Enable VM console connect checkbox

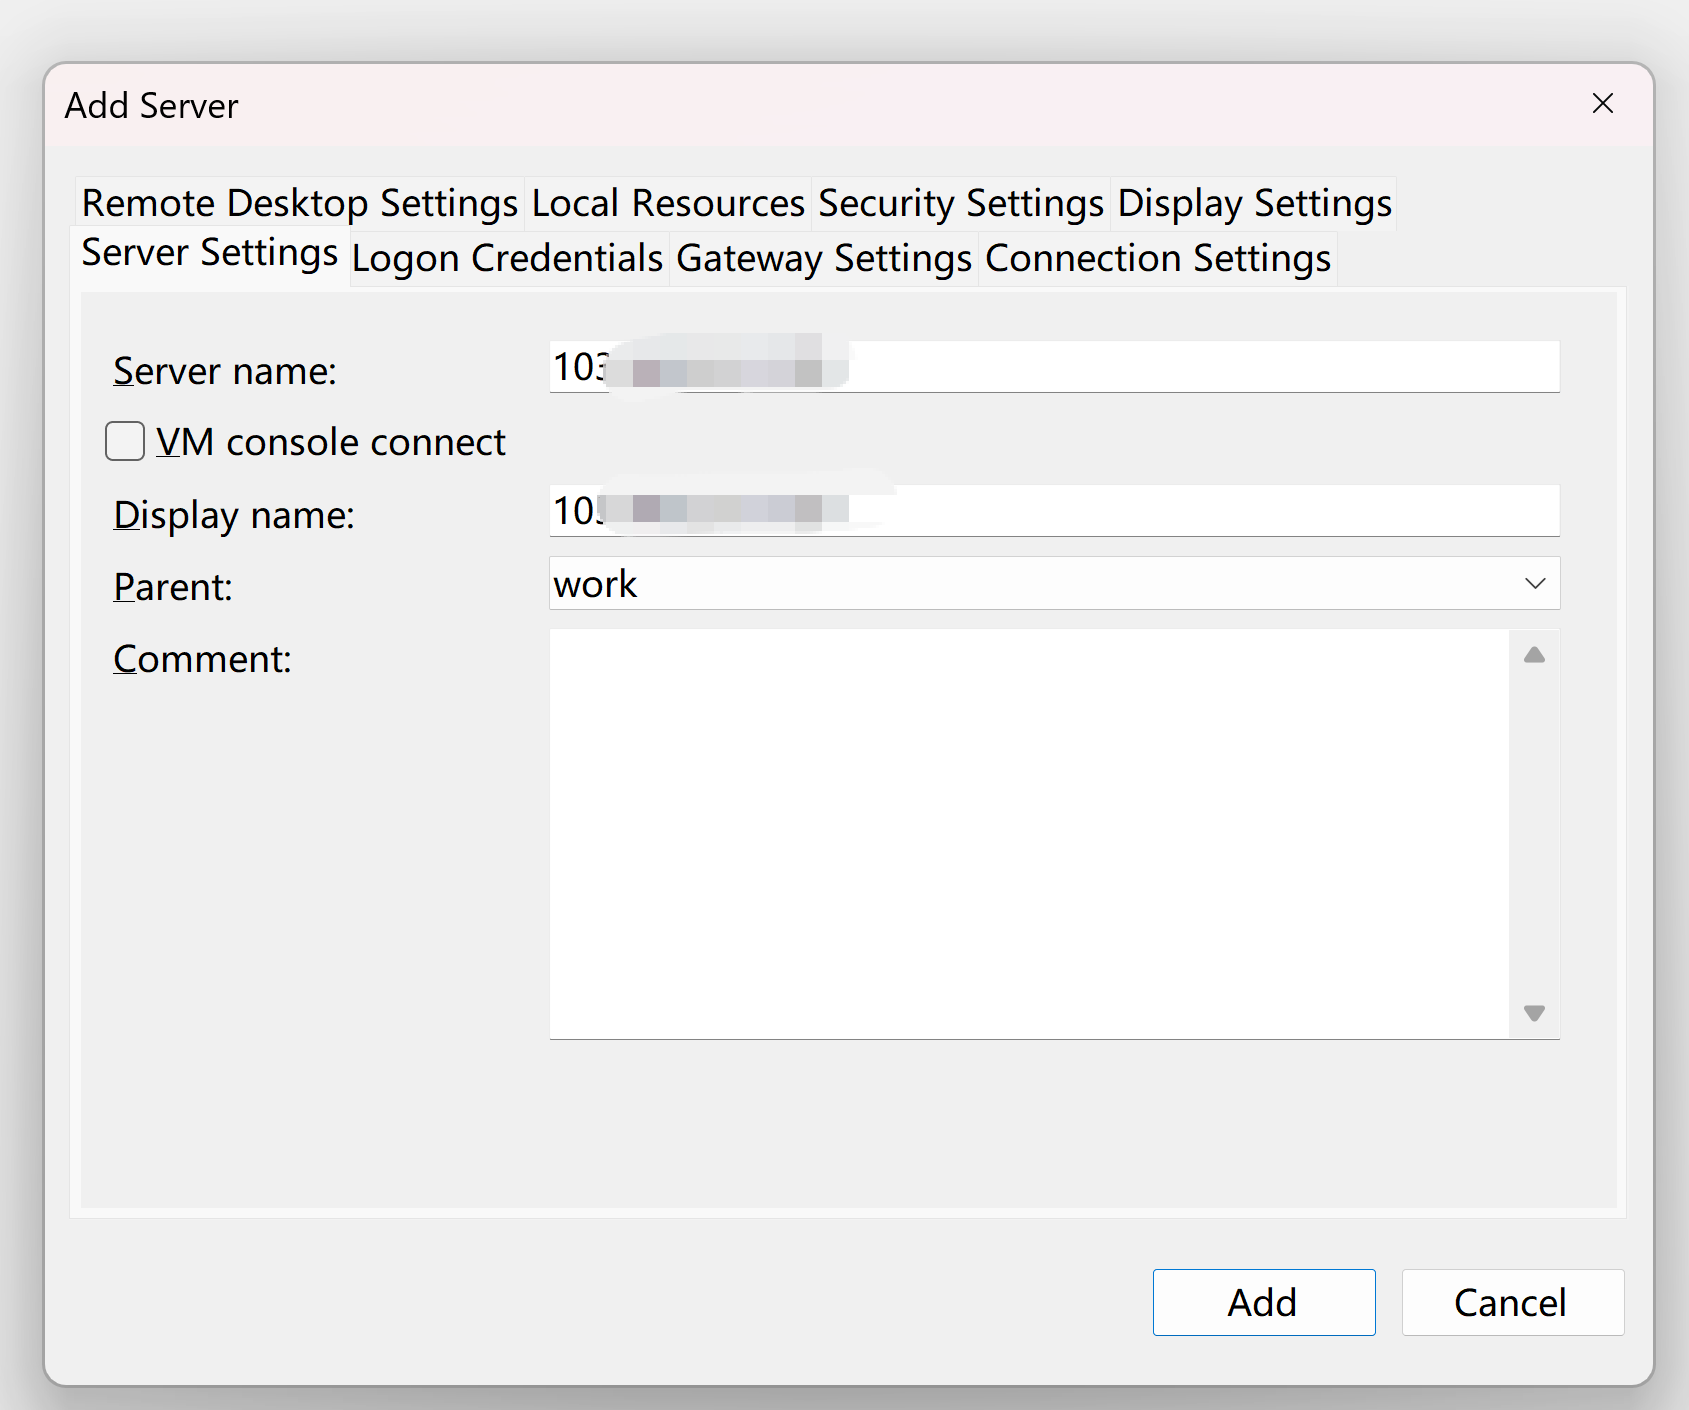[125, 441]
